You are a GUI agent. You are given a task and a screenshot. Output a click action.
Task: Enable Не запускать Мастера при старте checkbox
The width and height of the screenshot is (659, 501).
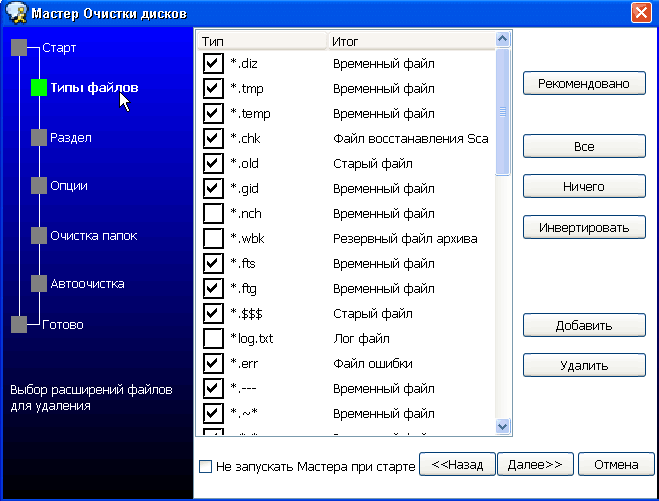tap(205, 466)
